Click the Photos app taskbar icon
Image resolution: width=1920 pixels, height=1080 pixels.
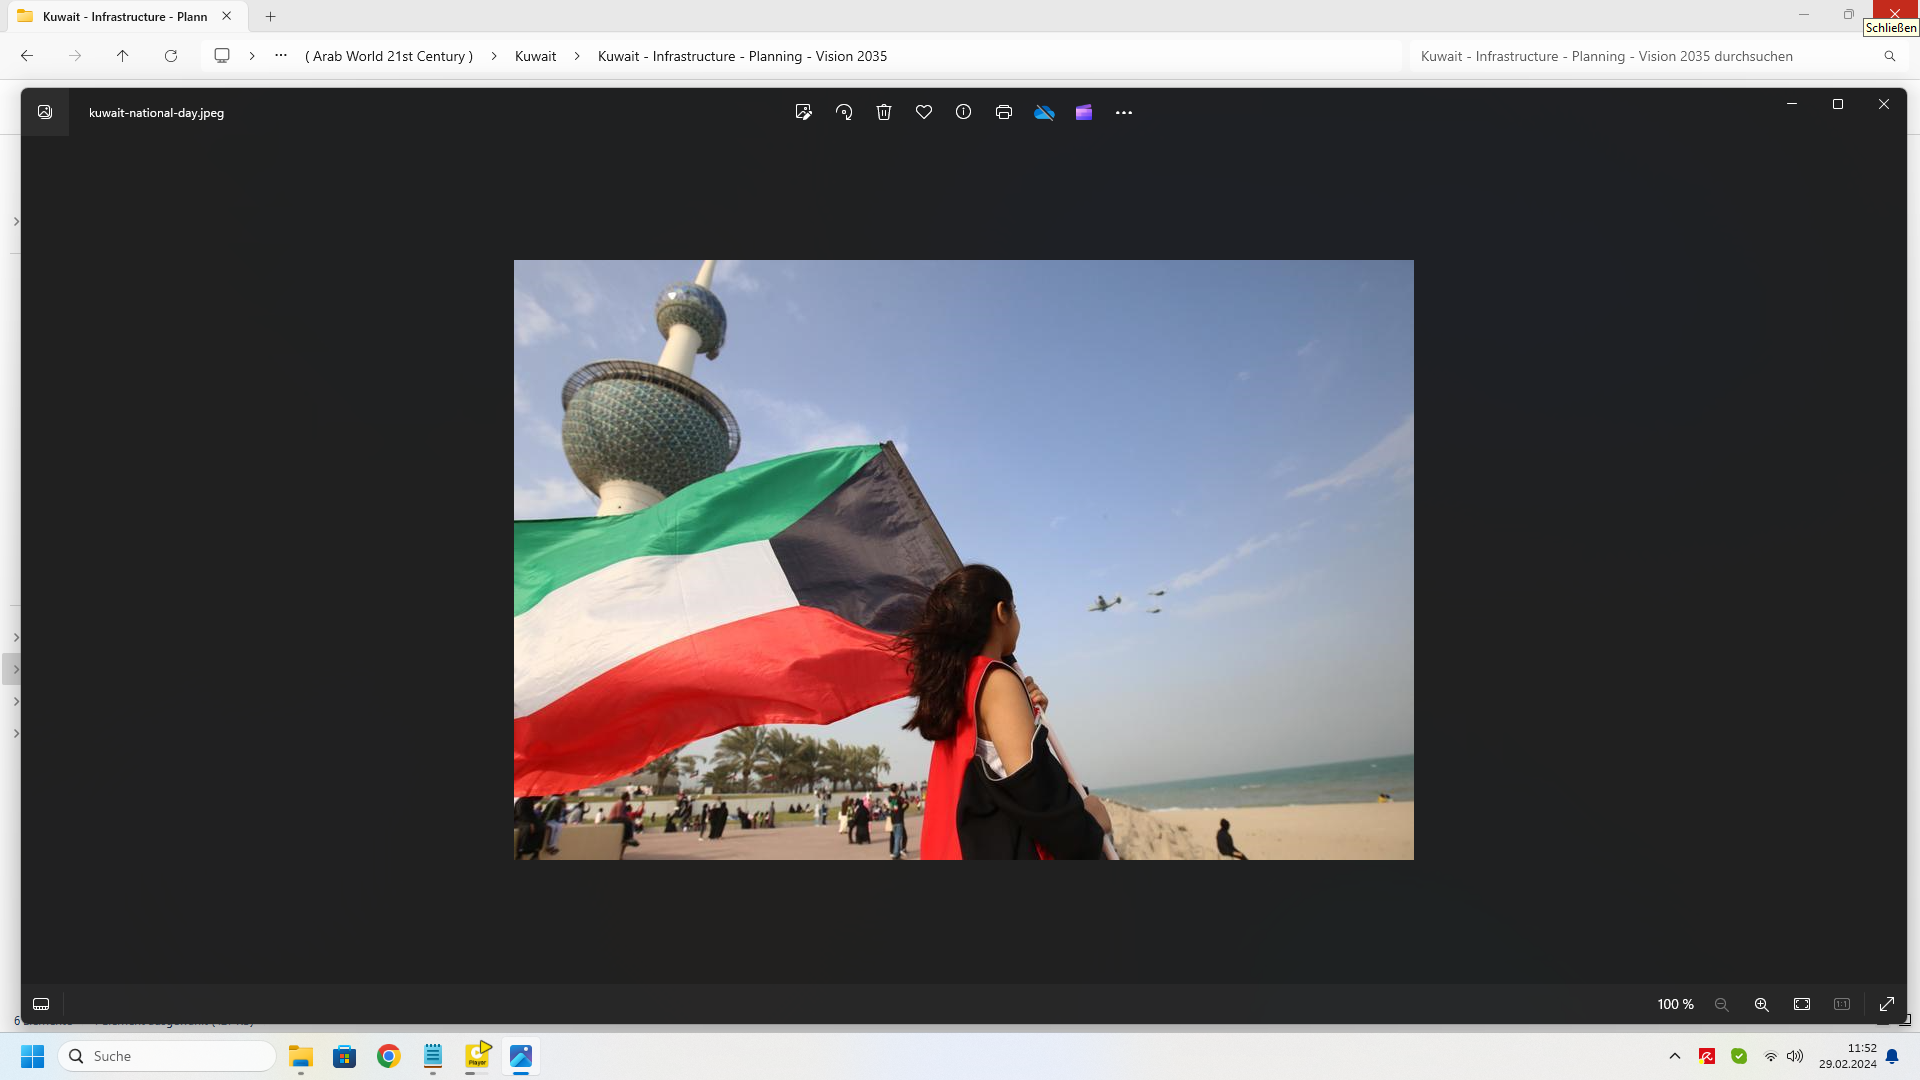521,1056
